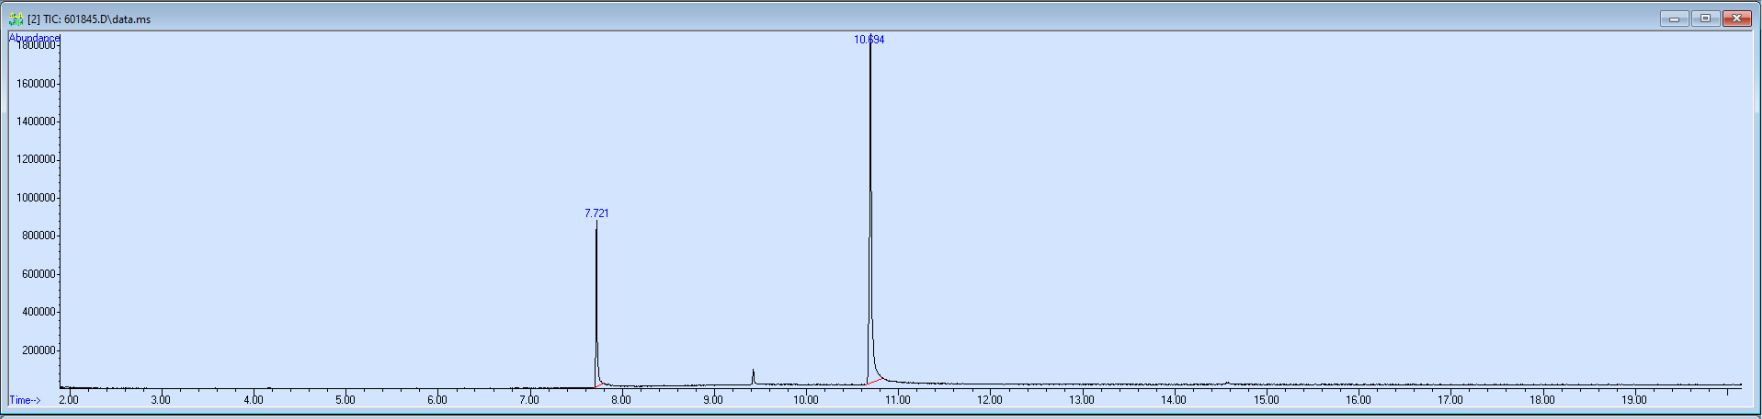Click the 1800000 abundance axis value
1762x419 pixels.
point(36,46)
